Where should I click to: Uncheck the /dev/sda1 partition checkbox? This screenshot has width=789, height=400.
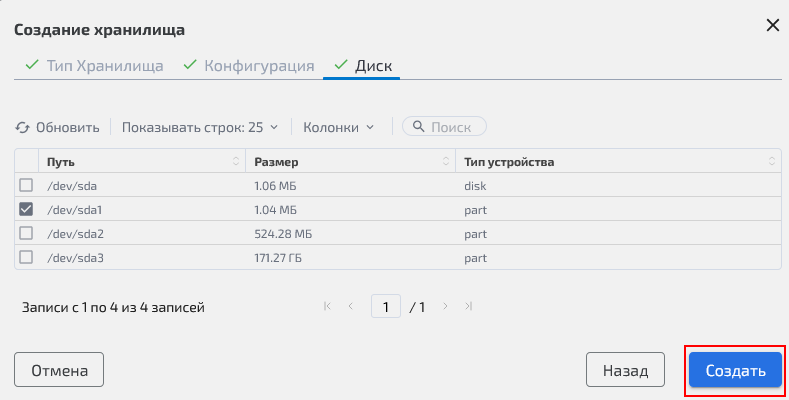coord(26,209)
